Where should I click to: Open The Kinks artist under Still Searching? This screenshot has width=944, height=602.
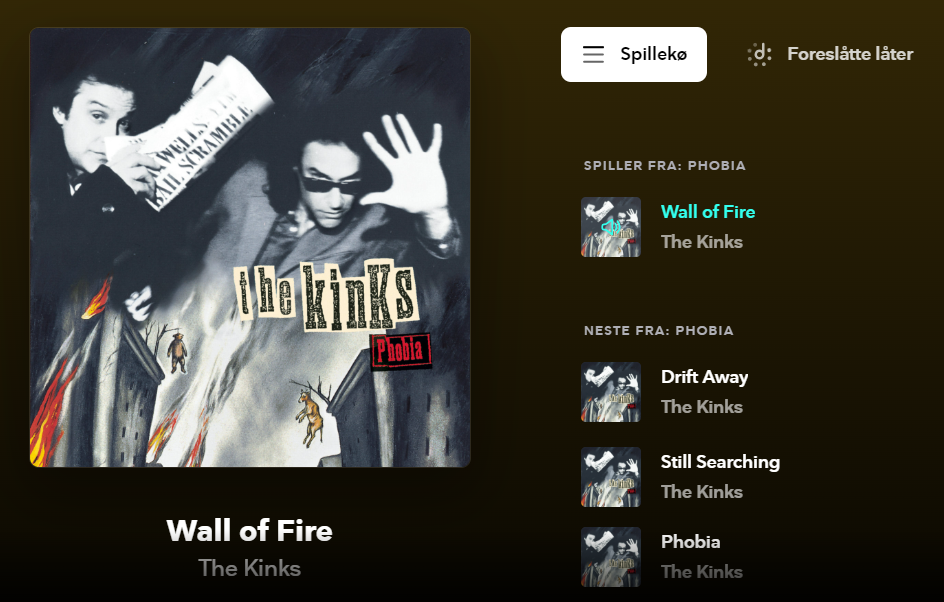[x=702, y=492]
